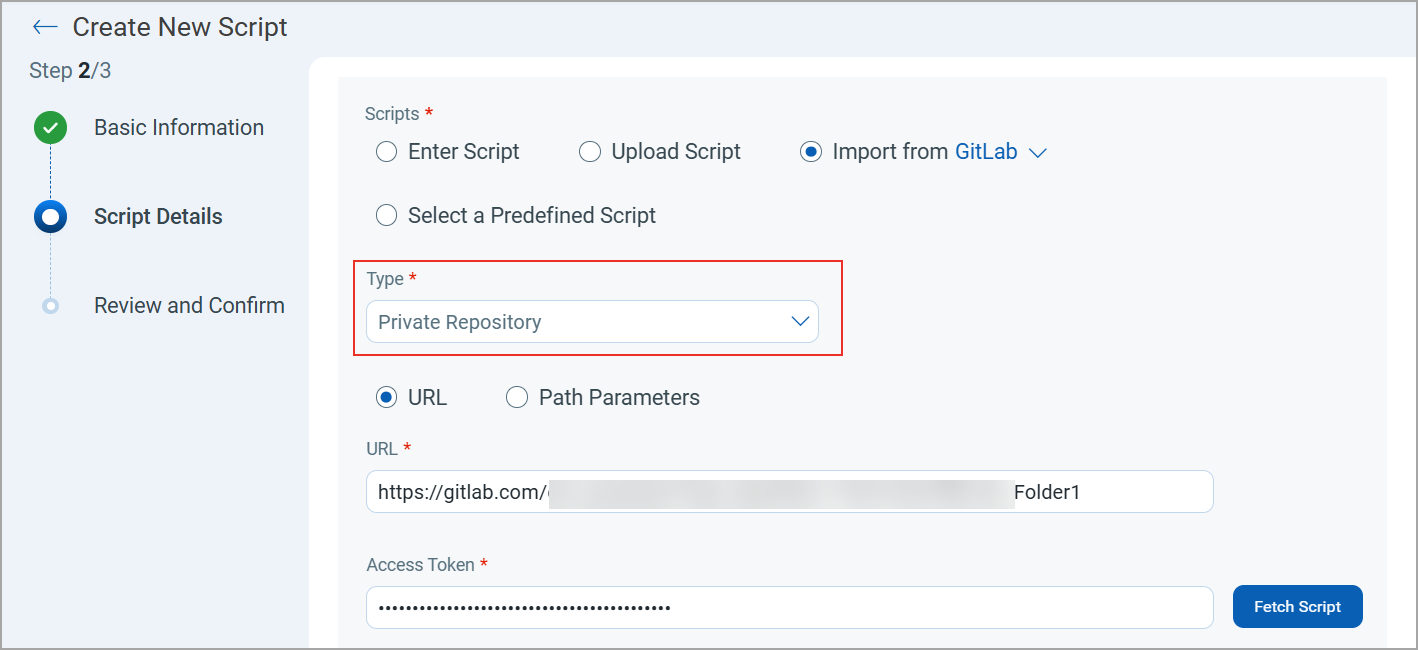1418x650 pixels.
Task: Go to the Basic Information step
Action: (179, 128)
